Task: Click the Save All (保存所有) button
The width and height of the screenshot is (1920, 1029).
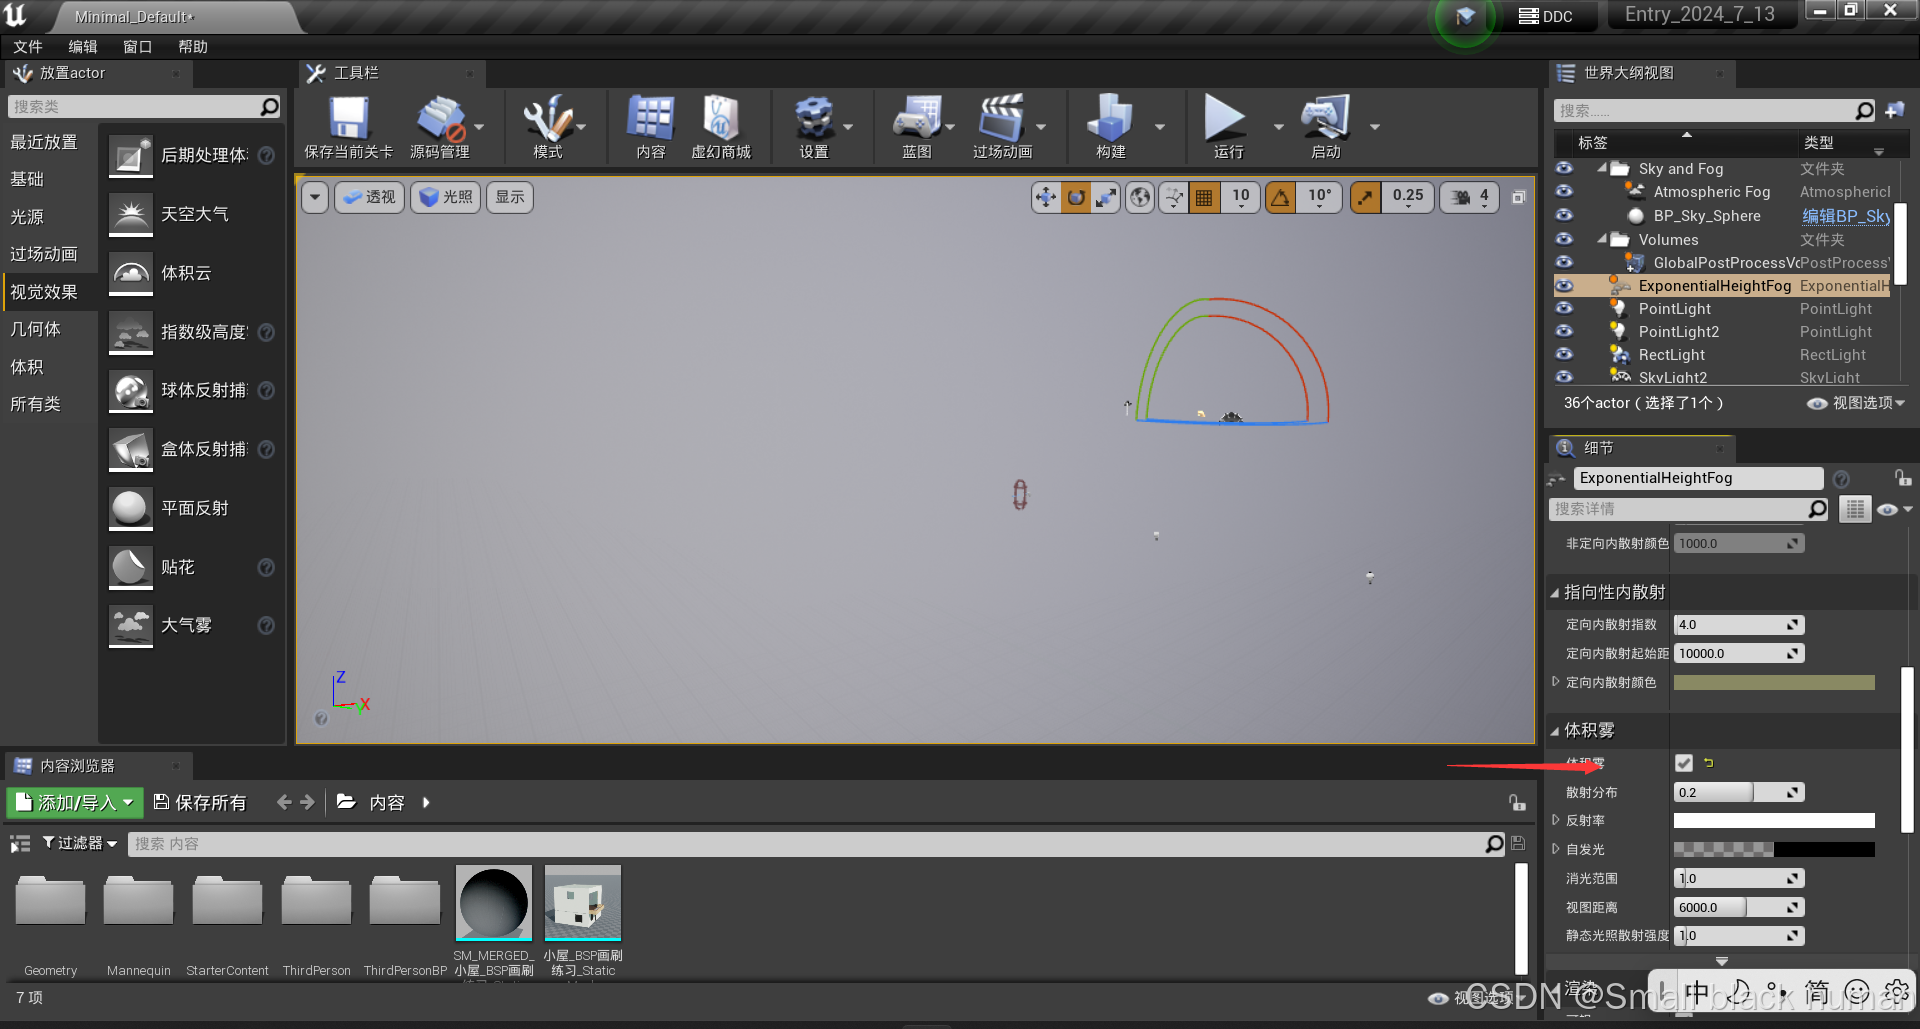Action: [200, 802]
